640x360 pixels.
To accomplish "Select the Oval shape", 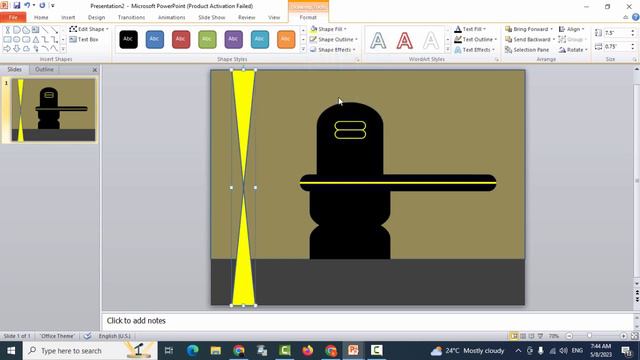I will (17, 40).
